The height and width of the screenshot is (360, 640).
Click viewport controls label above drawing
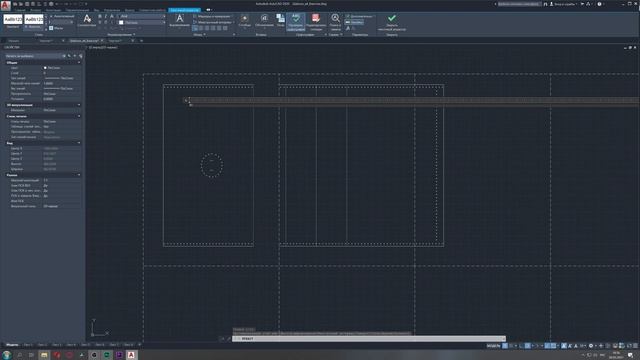103,47
